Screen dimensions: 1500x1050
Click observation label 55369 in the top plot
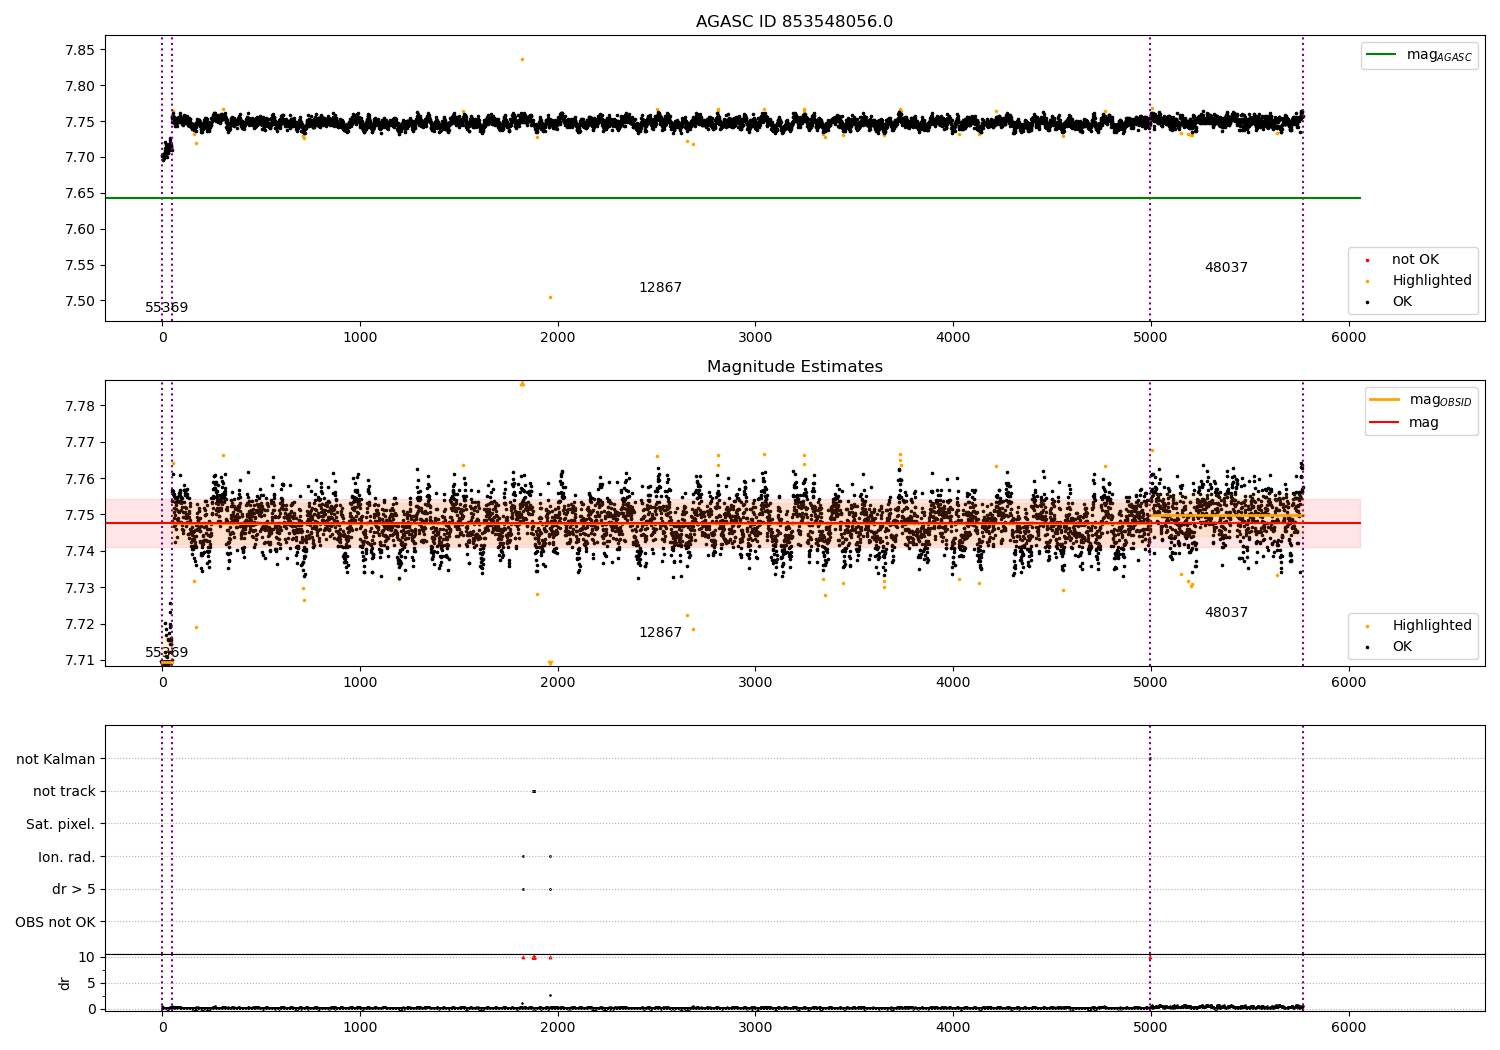[166, 308]
